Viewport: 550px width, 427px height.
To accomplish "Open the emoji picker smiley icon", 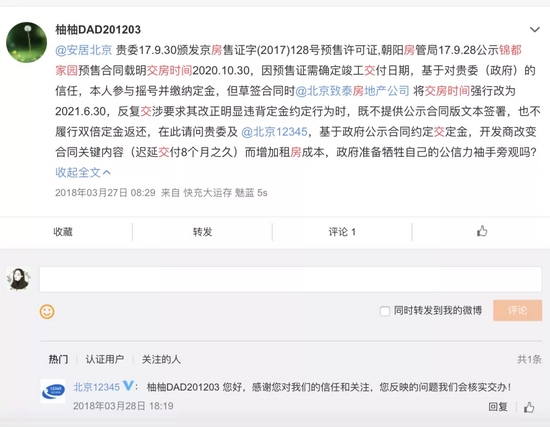I will (x=47, y=312).
